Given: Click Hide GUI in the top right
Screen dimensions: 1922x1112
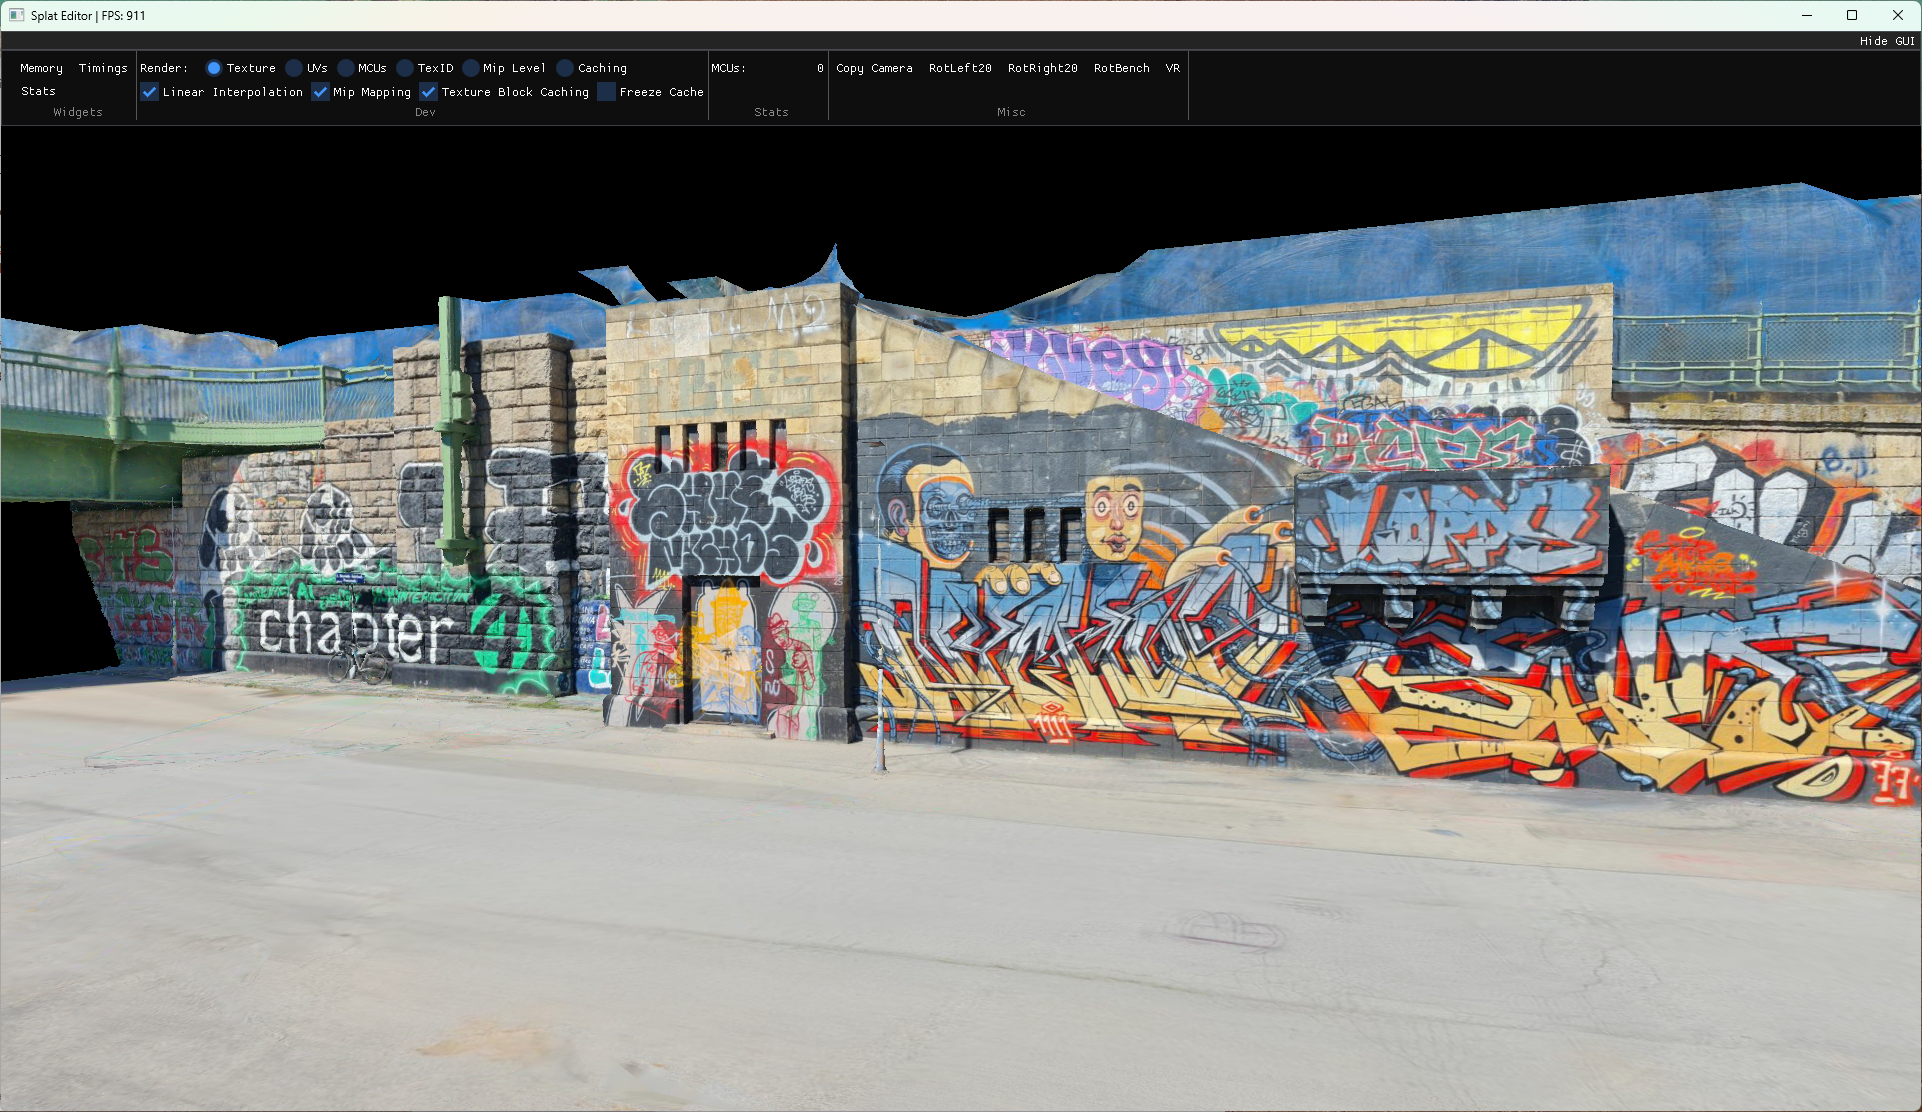Looking at the screenshot, I should coord(1887,41).
